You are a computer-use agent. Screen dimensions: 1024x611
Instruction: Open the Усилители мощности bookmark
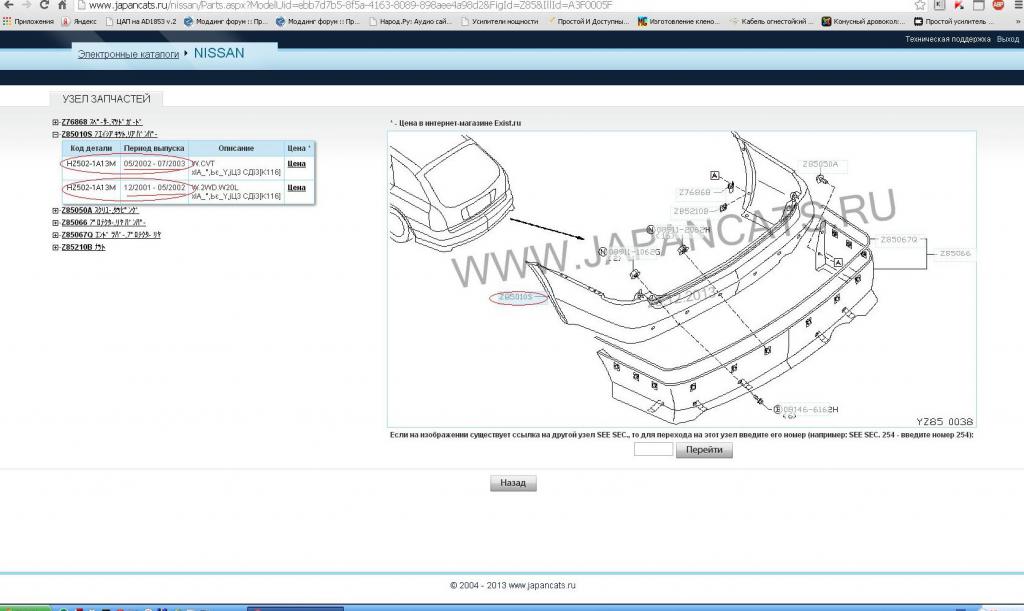500,22
